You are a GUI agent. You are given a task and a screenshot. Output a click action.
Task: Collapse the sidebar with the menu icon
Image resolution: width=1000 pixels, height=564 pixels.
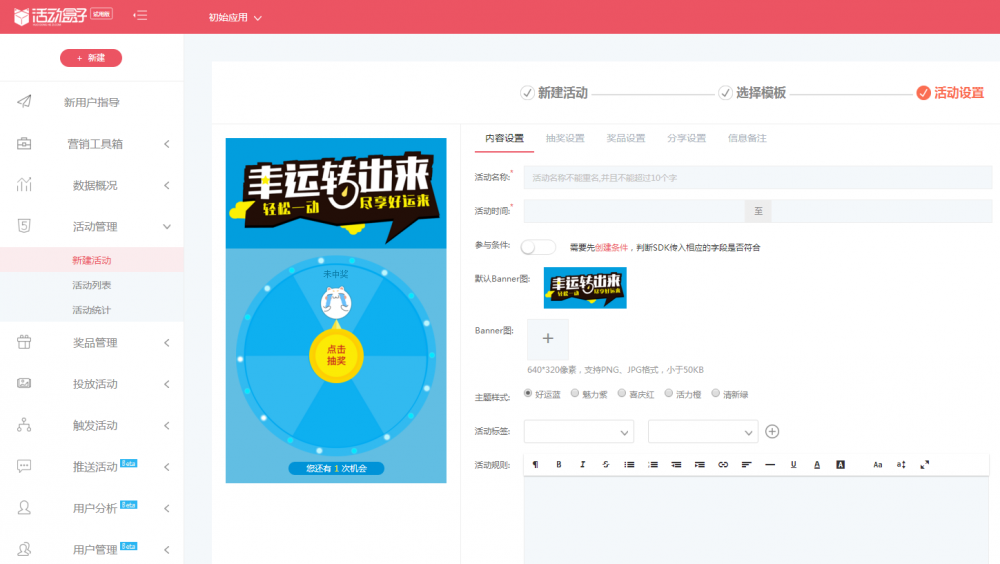tap(140, 16)
